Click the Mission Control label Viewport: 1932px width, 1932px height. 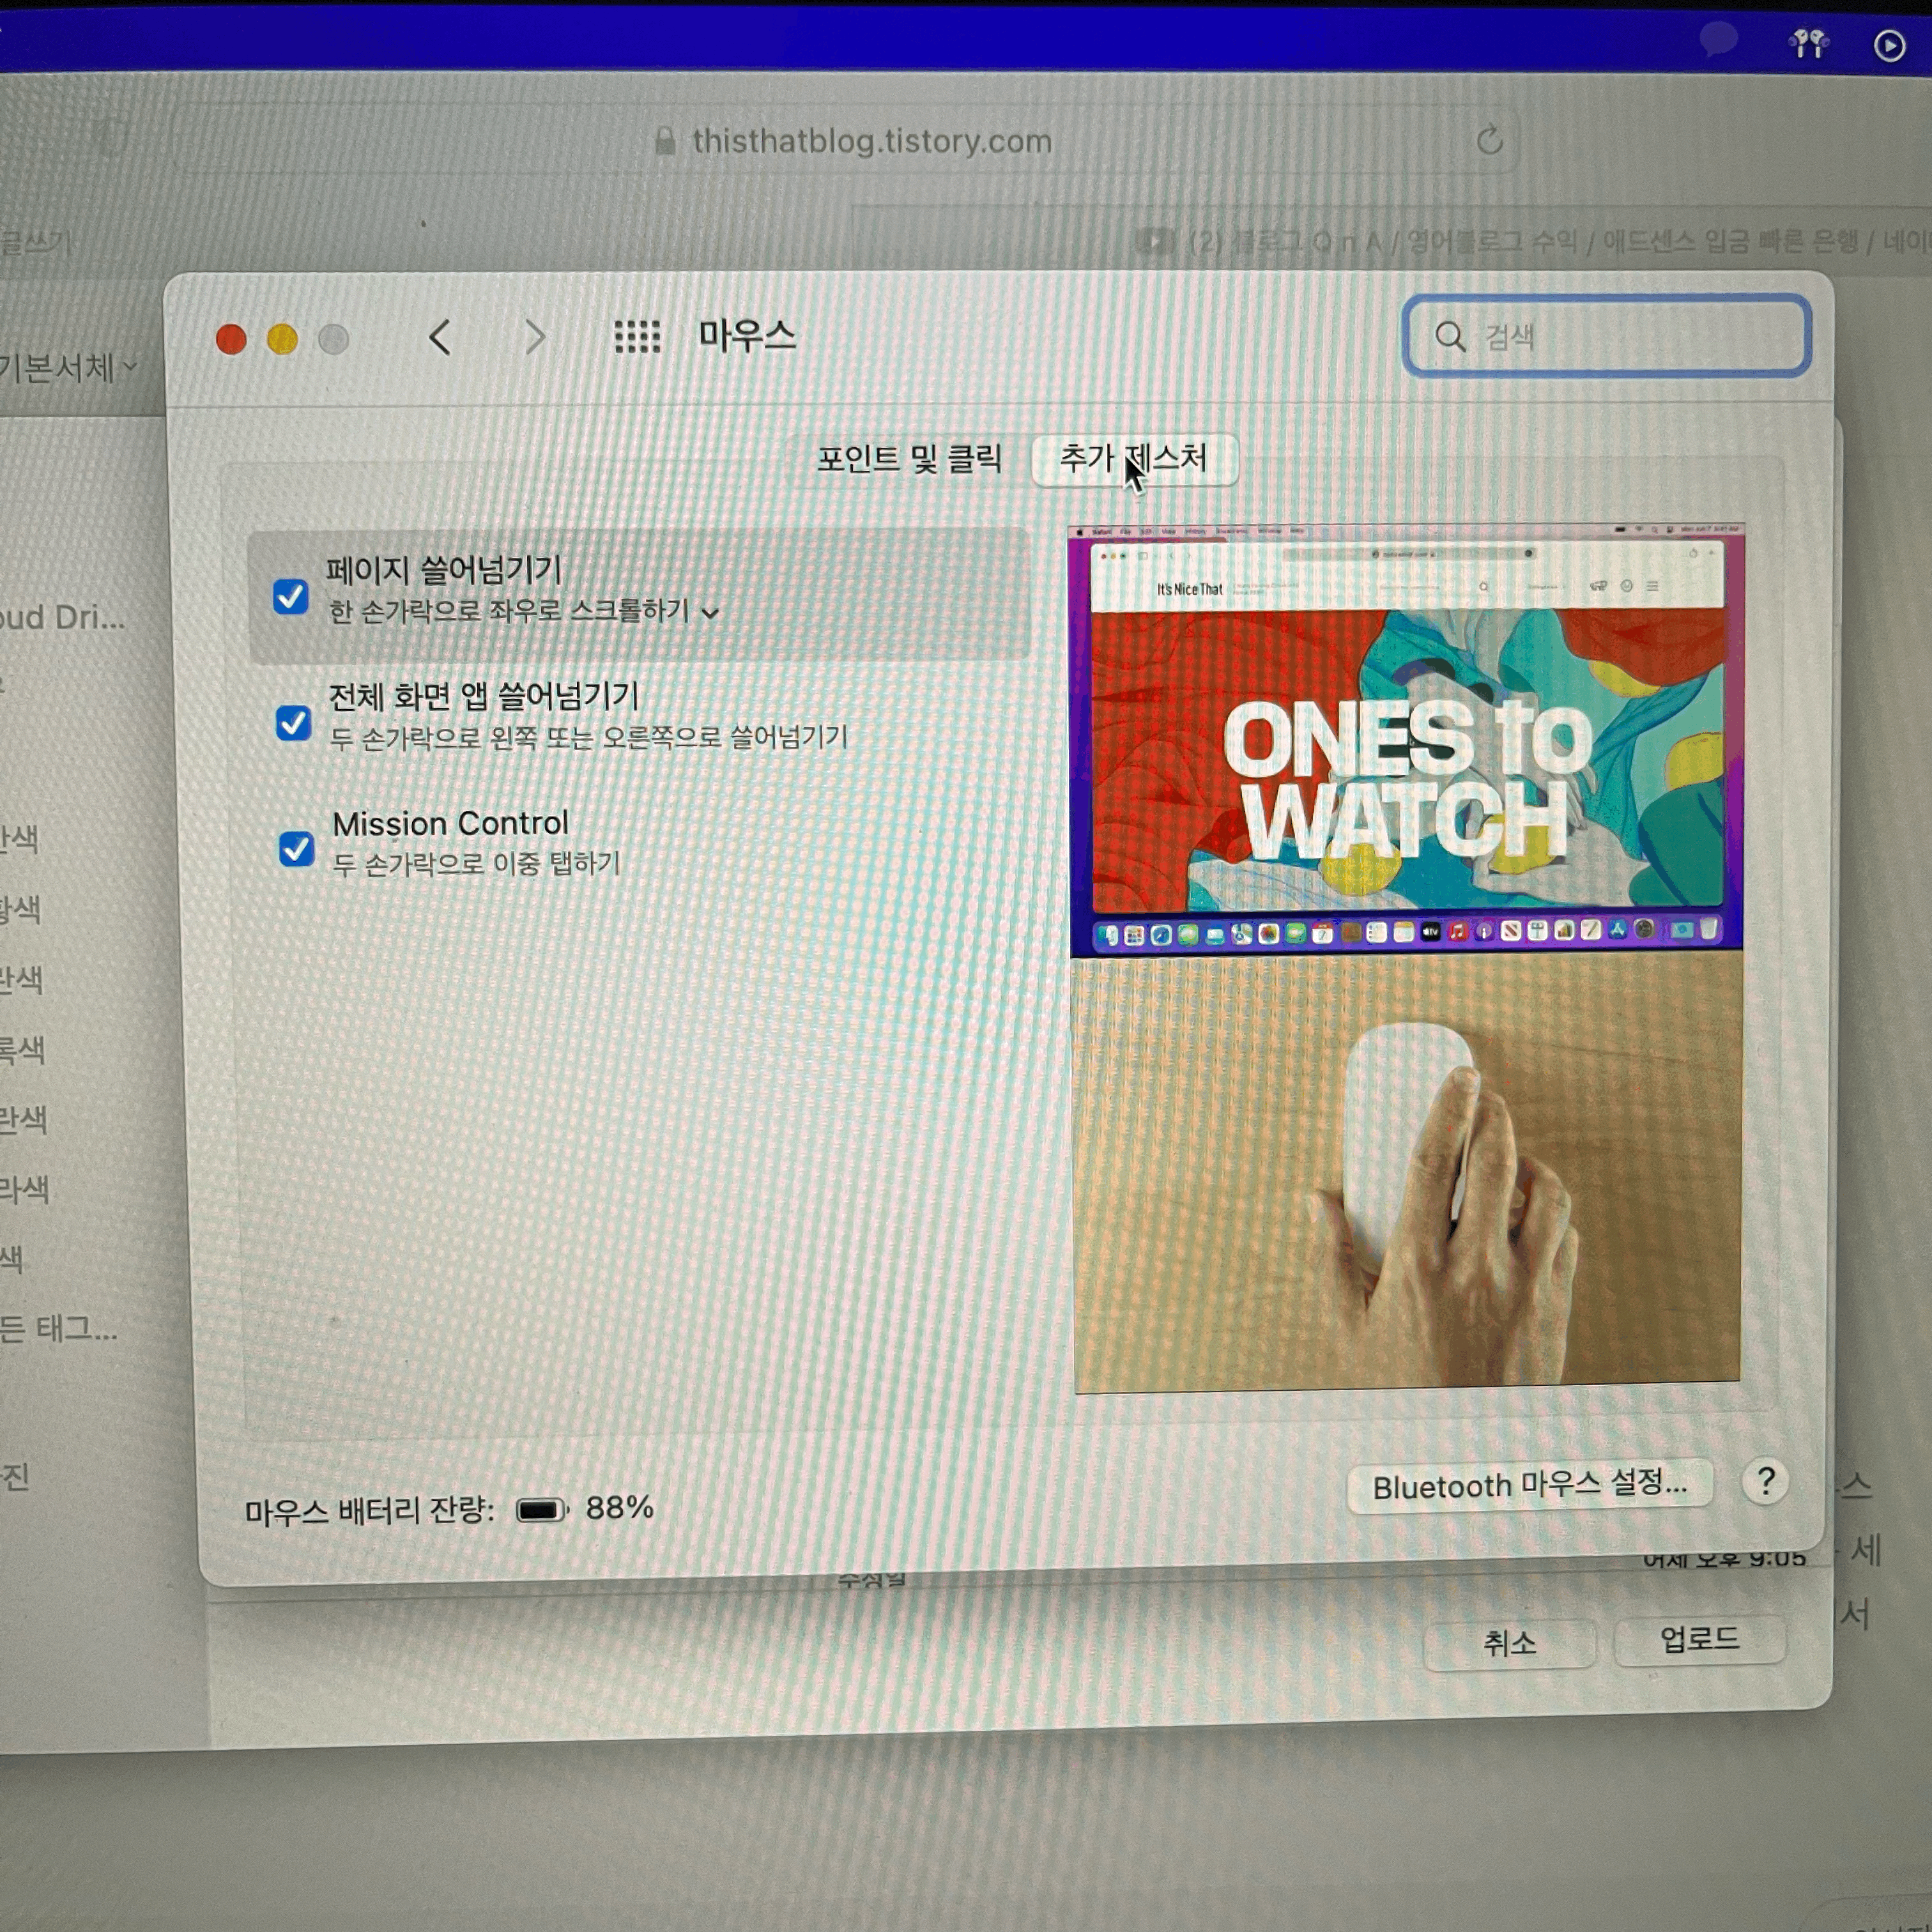click(450, 823)
